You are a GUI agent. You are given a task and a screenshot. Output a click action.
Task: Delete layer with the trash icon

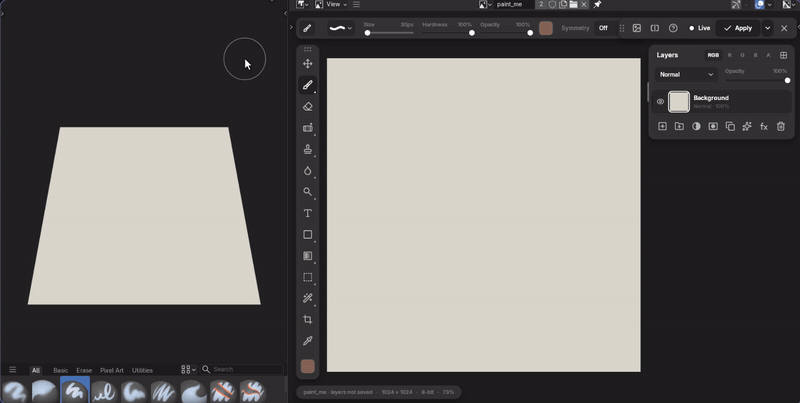pyautogui.click(x=781, y=127)
